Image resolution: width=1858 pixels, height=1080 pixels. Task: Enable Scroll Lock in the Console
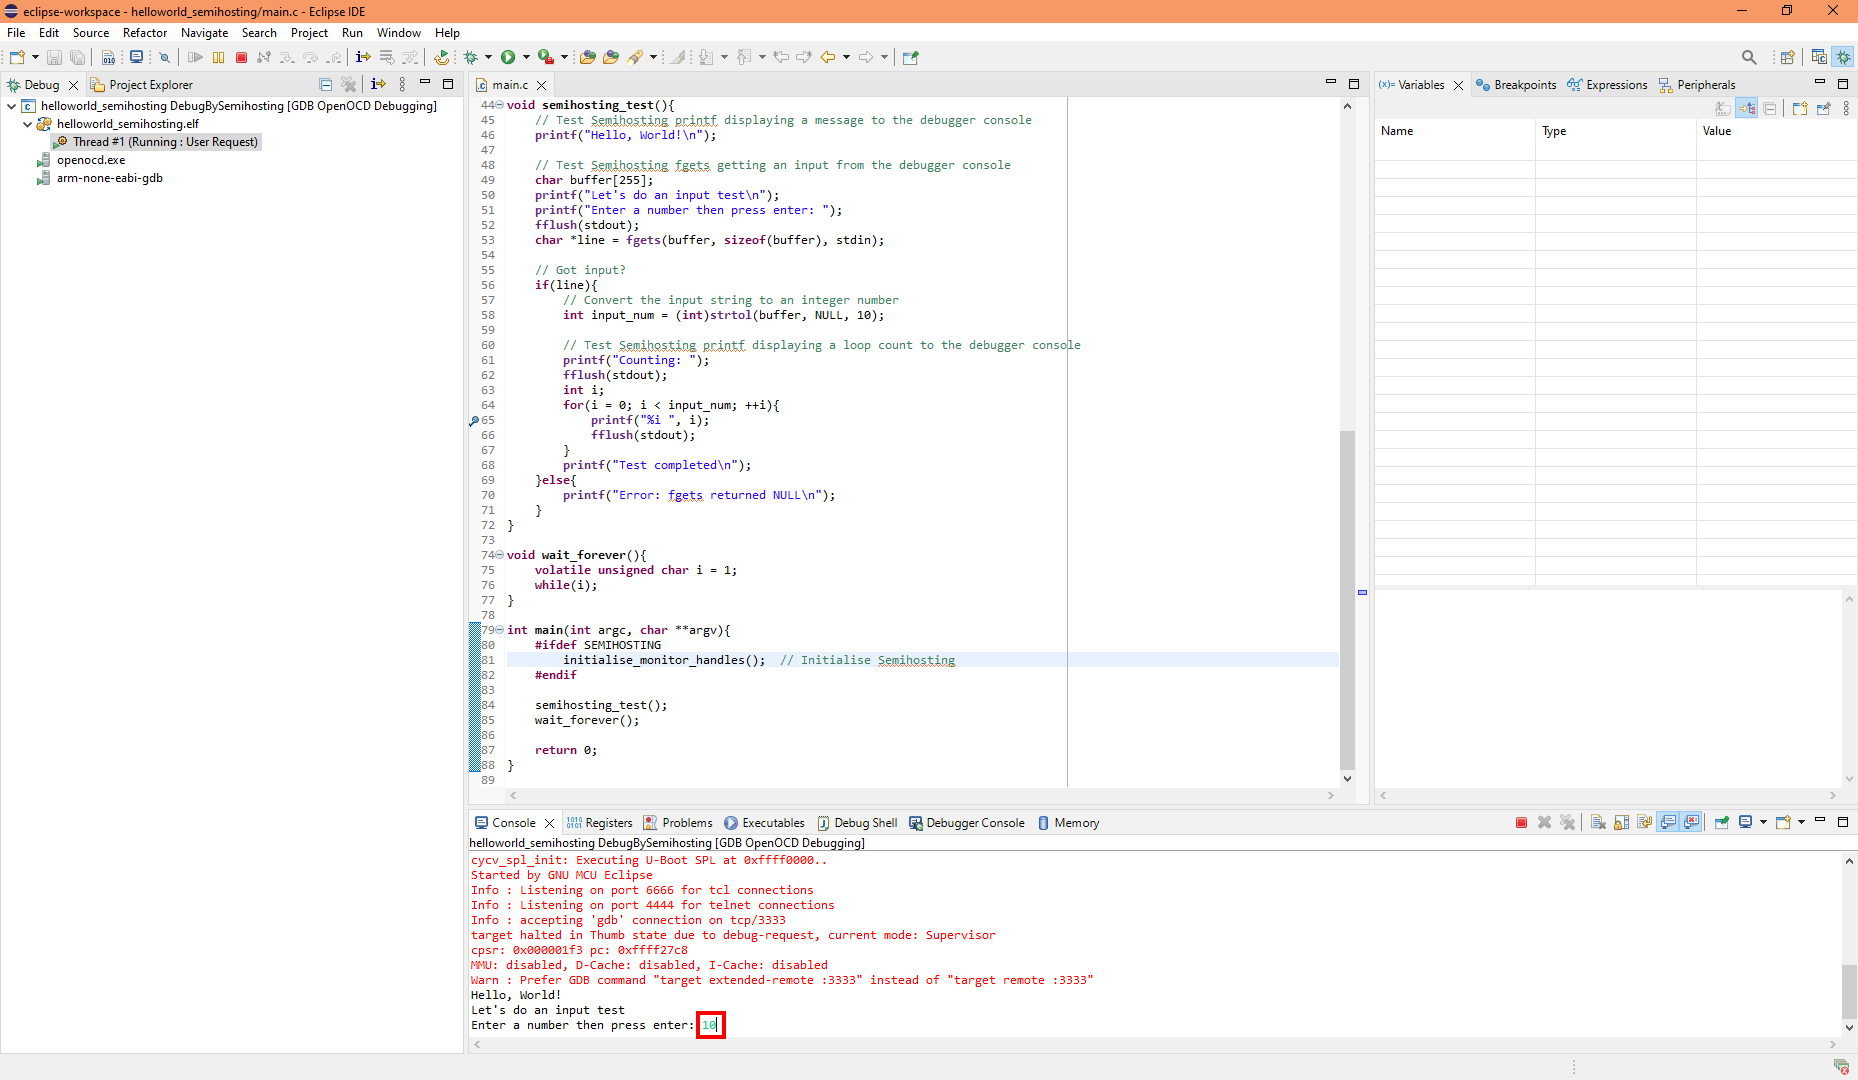[1621, 822]
